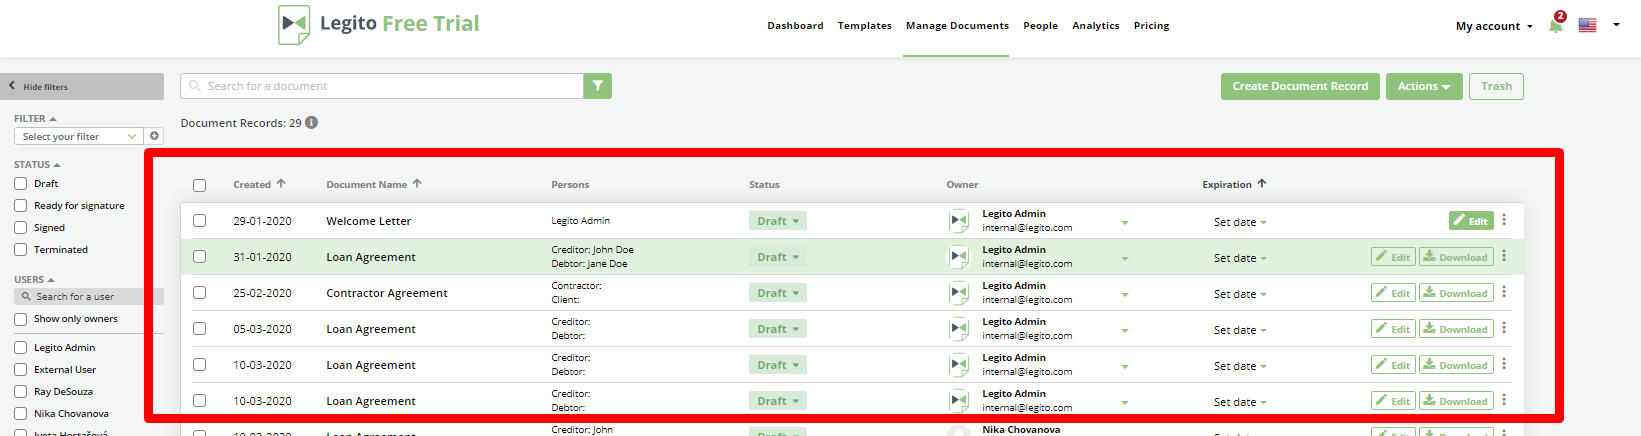Go to the People section
The height and width of the screenshot is (436, 1641).
pos(1040,26)
